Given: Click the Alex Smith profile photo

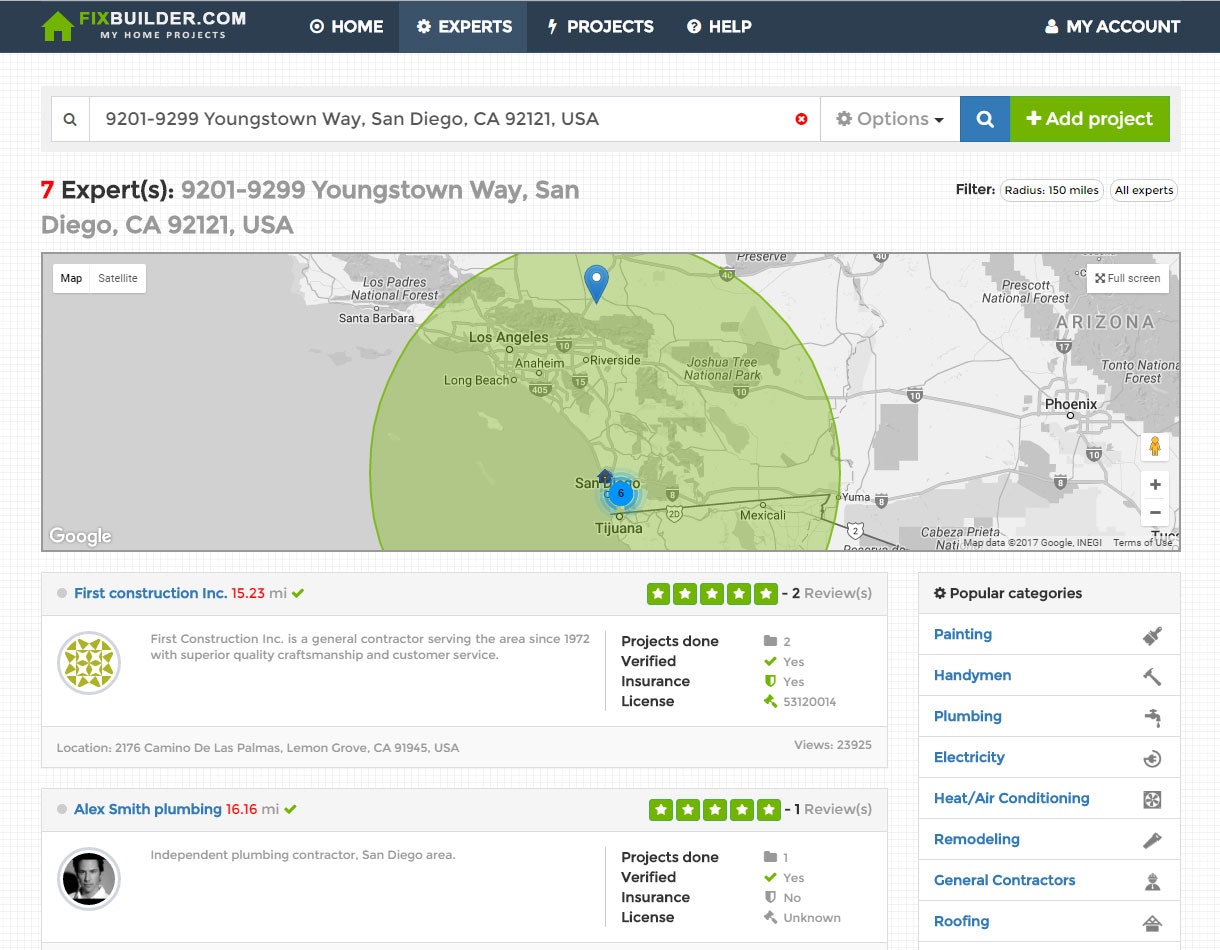Looking at the screenshot, I should [89, 879].
